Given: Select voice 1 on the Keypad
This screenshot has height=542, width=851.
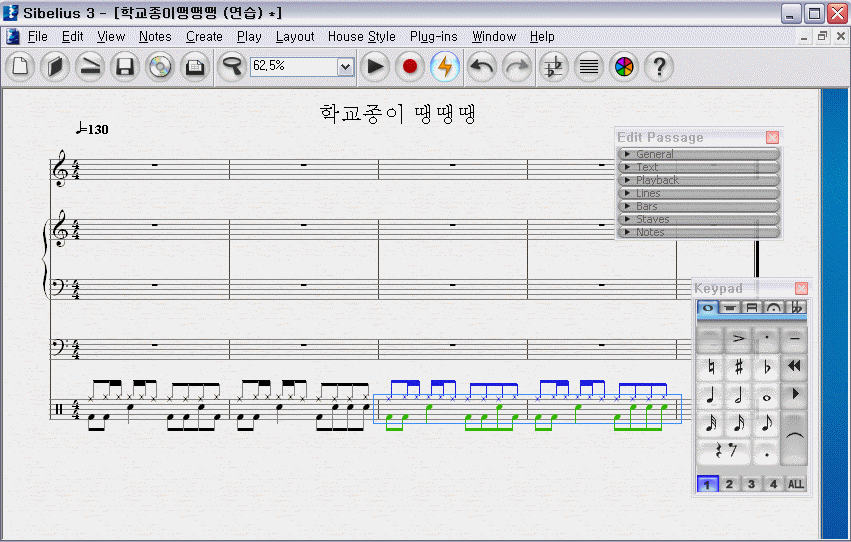Looking at the screenshot, I should [x=707, y=484].
